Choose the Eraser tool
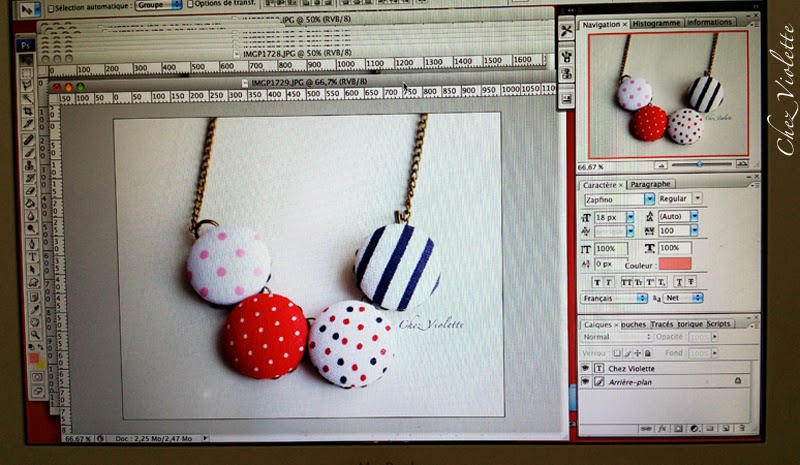This screenshot has width=800, height=465. click(30, 191)
